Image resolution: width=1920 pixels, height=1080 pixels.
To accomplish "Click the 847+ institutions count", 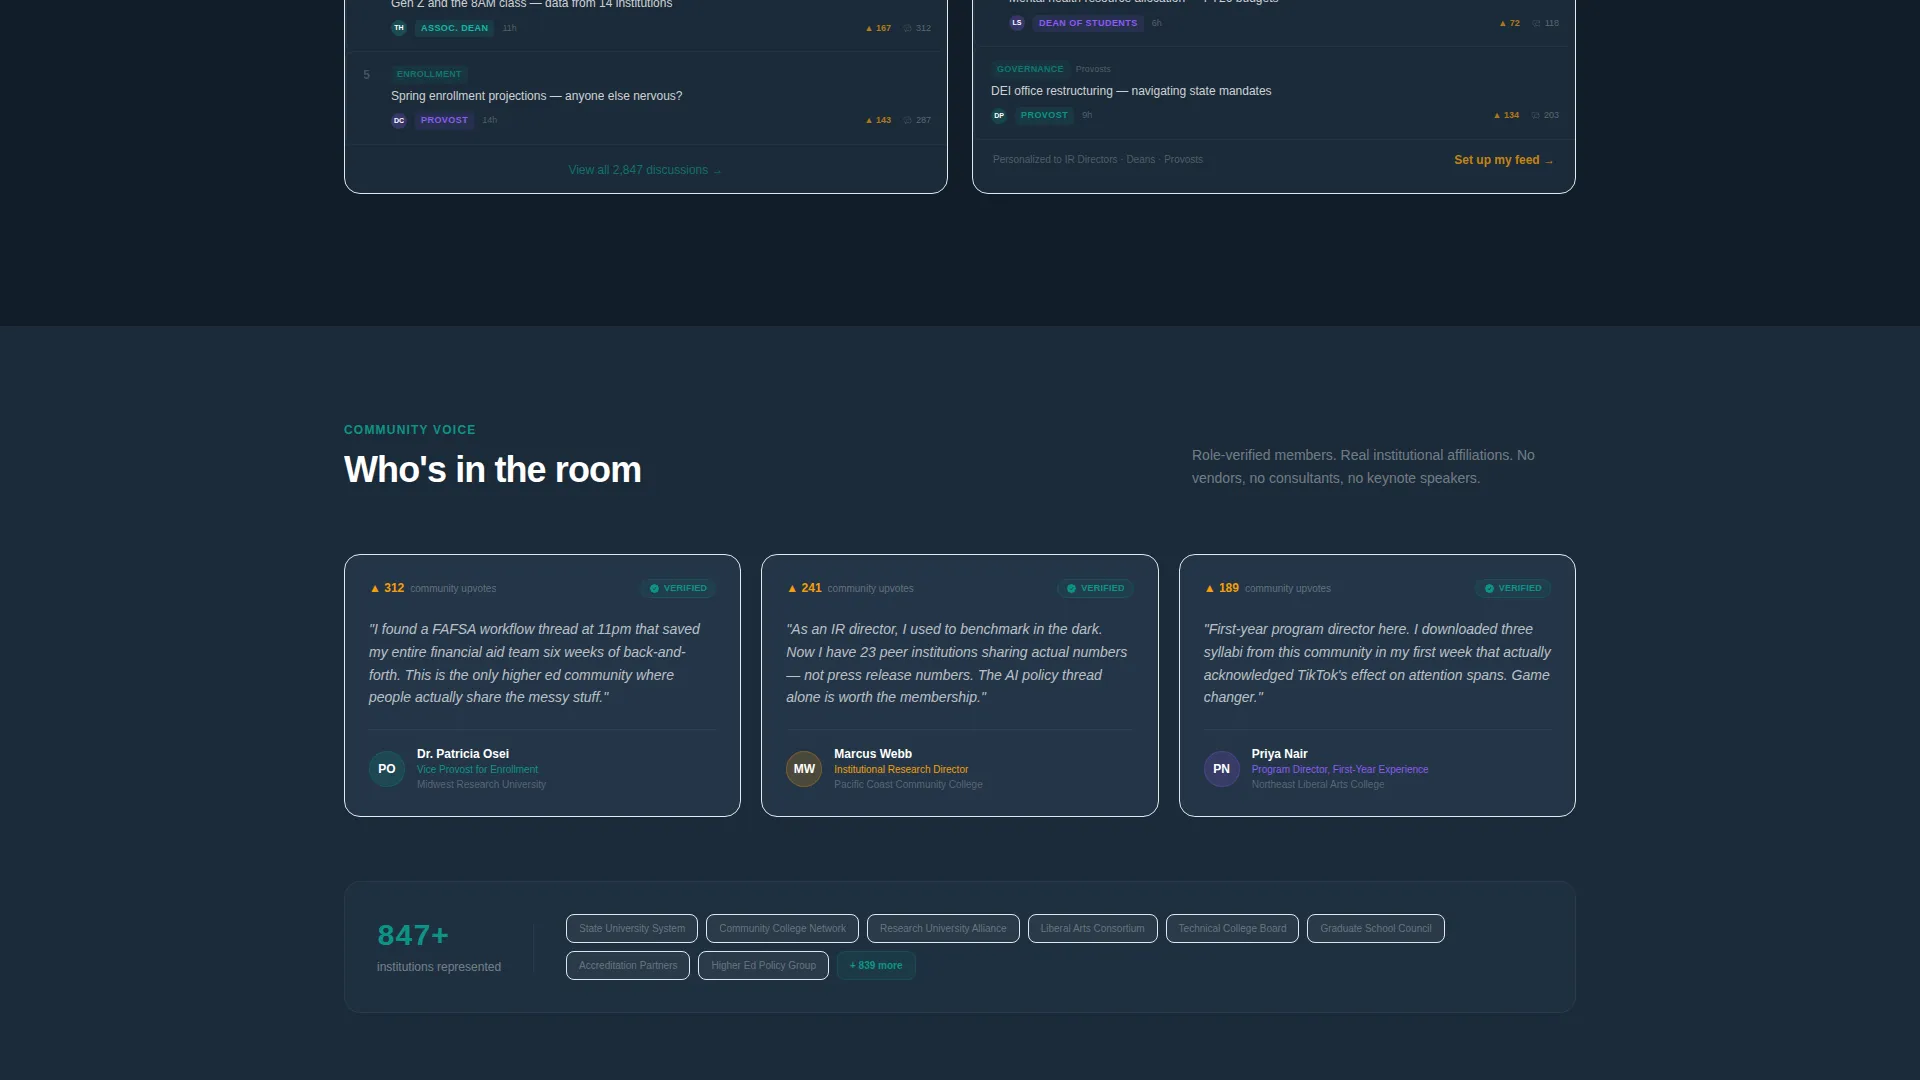I will click(x=413, y=935).
